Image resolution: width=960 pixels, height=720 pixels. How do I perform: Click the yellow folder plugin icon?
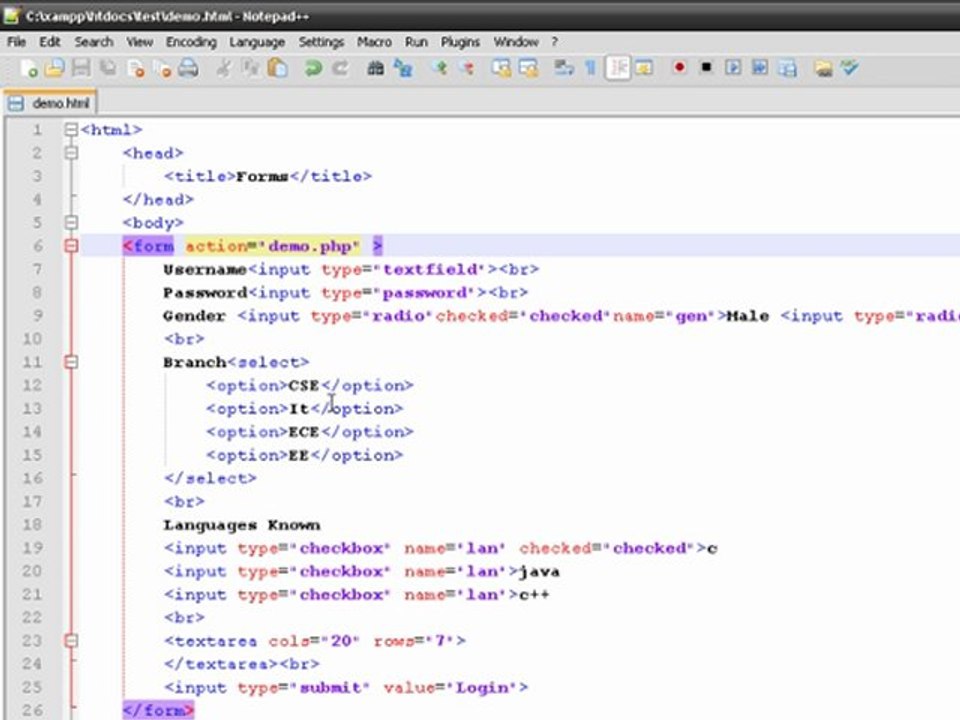pyautogui.click(x=823, y=68)
